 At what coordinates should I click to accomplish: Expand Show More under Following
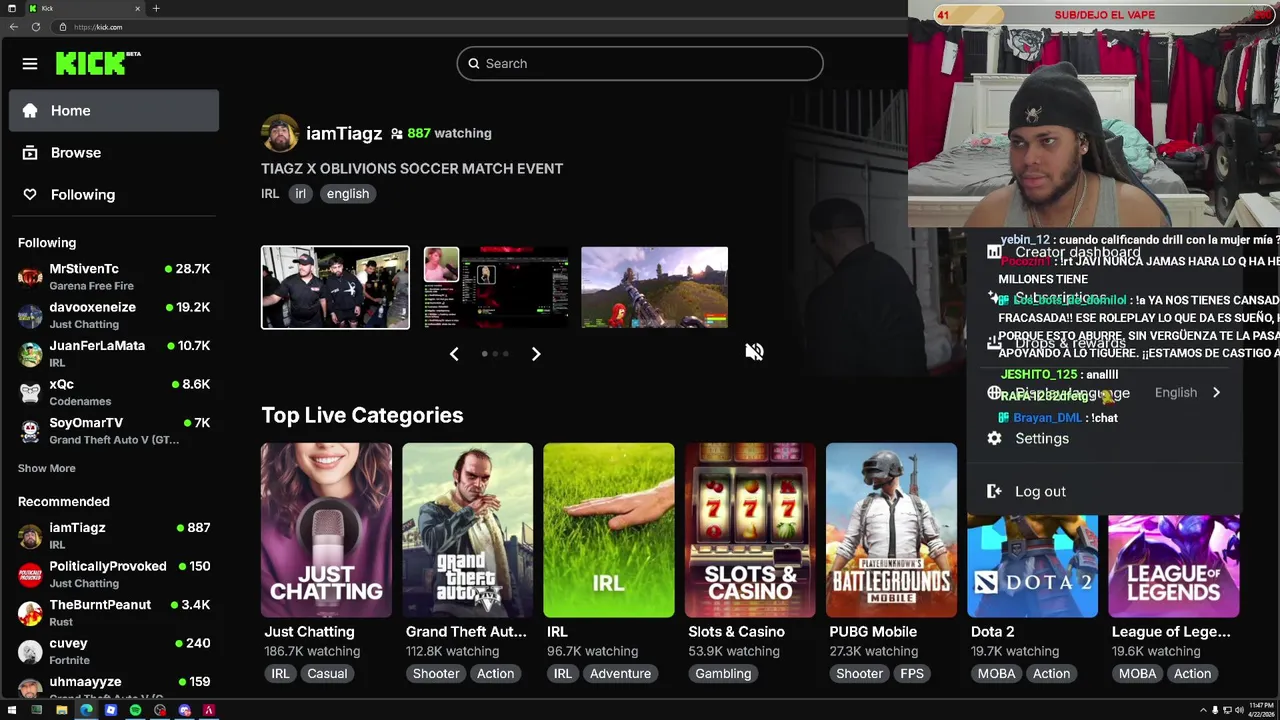point(46,468)
